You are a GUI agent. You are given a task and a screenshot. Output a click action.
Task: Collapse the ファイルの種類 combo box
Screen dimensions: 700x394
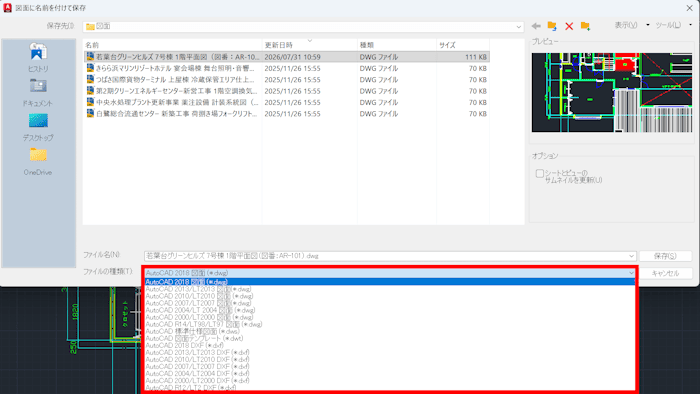(631, 273)
